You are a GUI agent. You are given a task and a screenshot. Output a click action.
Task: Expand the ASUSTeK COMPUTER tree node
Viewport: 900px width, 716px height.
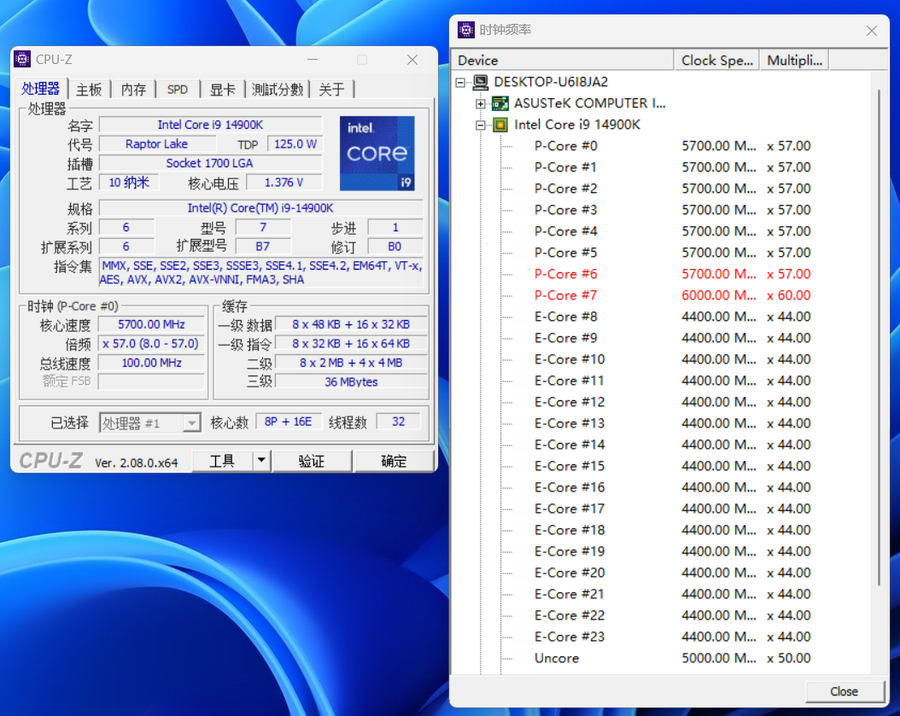[481, 103]
